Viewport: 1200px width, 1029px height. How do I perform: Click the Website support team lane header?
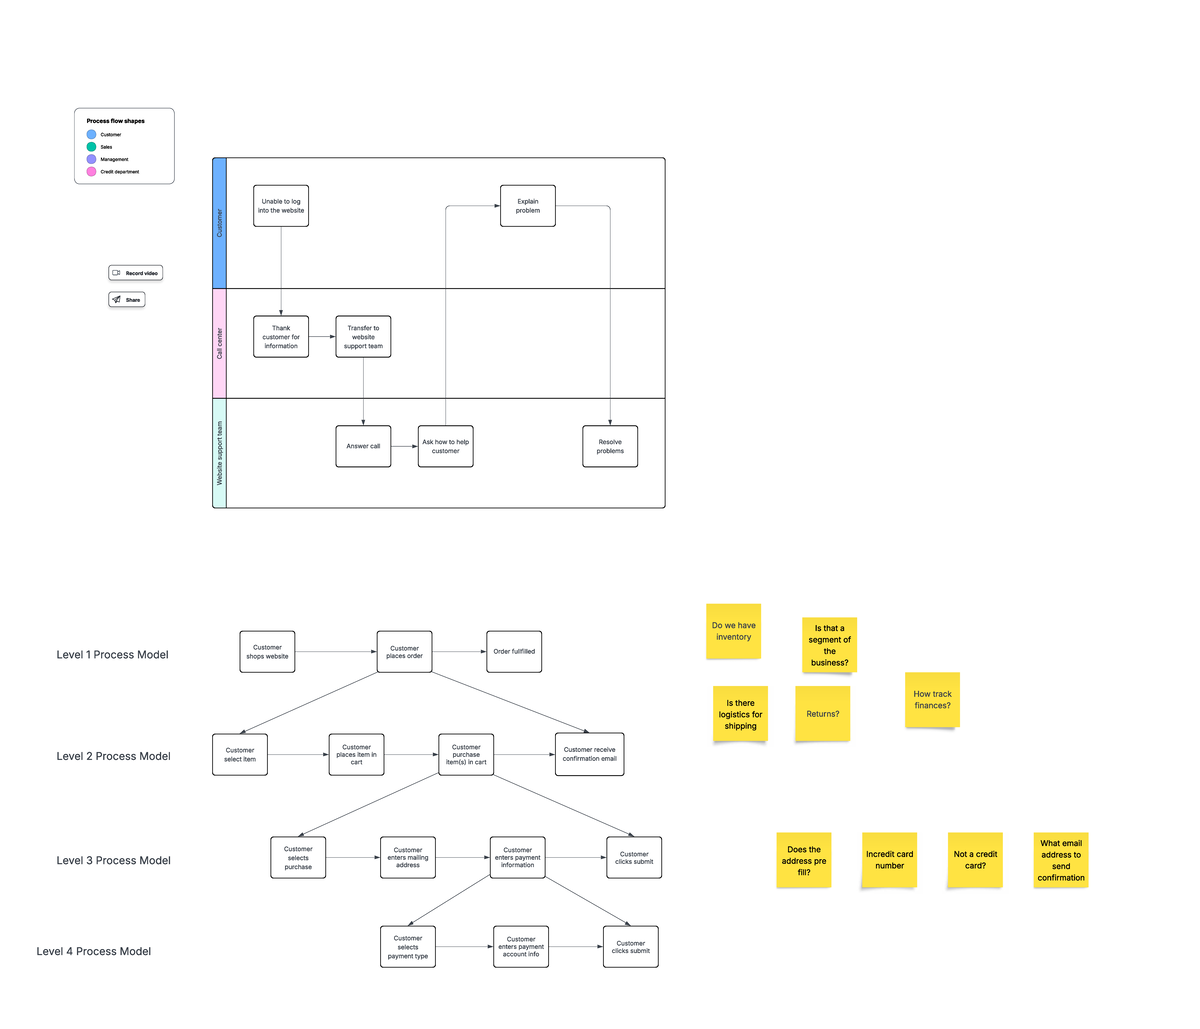(220, 453)
